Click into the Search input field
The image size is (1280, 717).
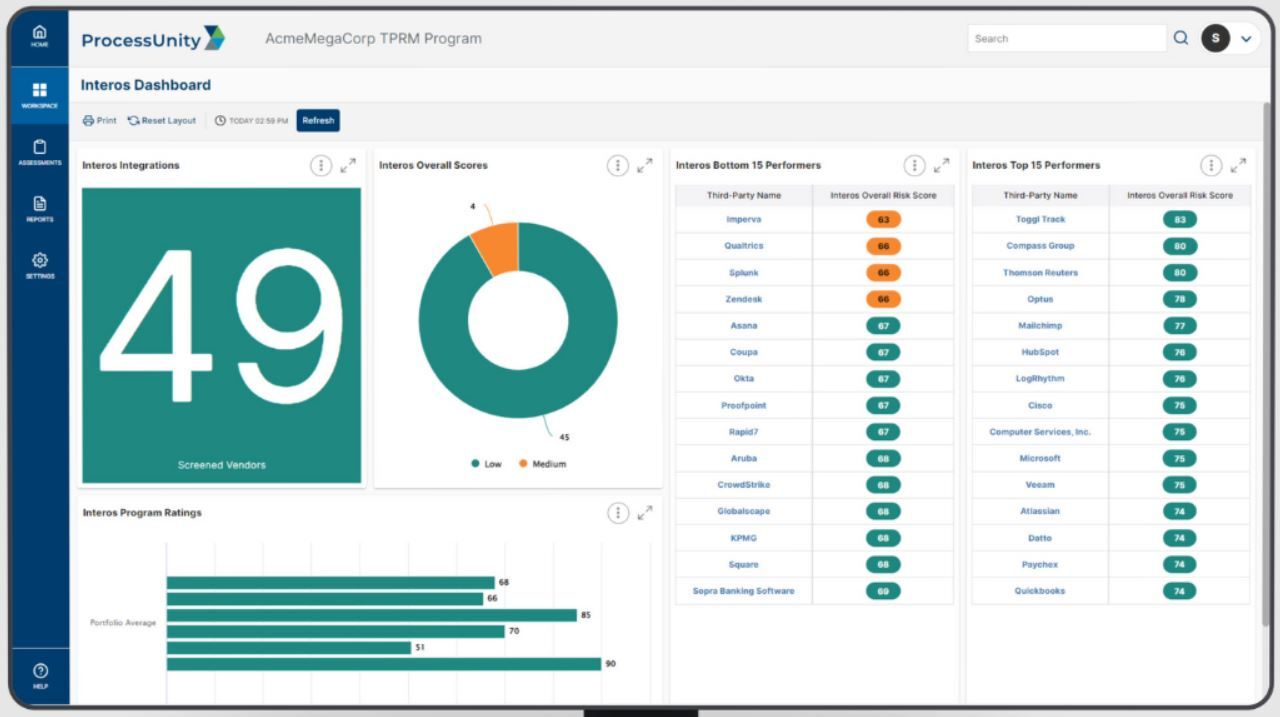[1065, 38]
